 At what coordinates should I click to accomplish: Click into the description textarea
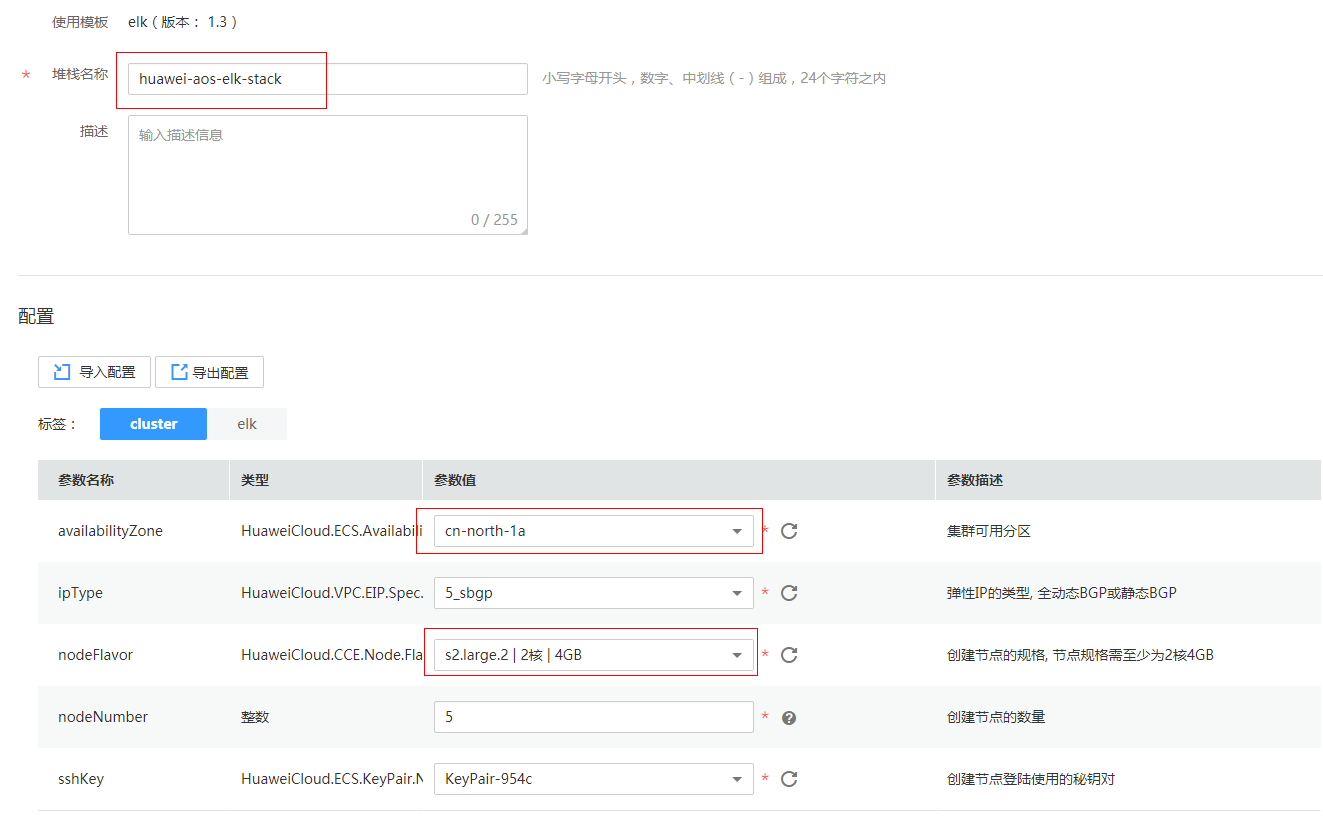[327, 175]
